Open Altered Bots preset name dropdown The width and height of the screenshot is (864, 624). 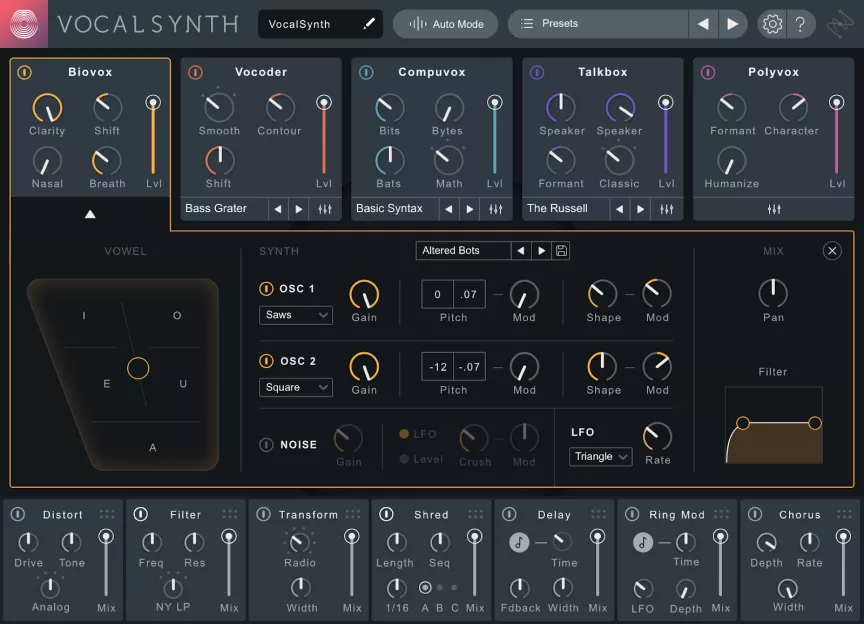(x=463, y=251)
